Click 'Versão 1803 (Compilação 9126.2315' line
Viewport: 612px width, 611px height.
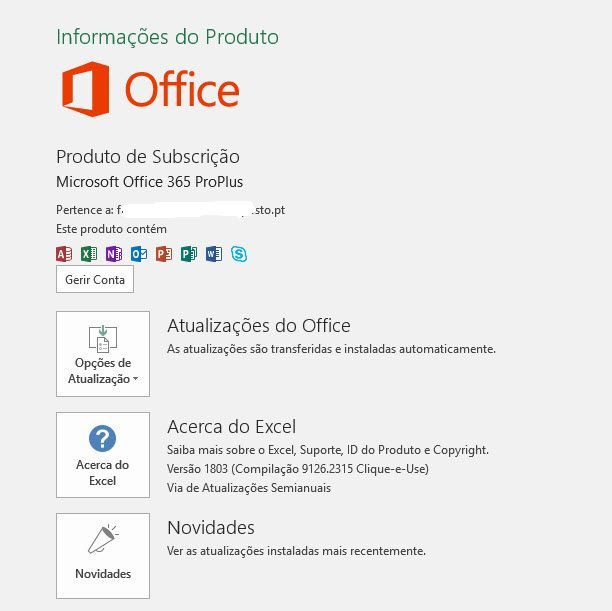pyautogui.click(x=298, y=468)
